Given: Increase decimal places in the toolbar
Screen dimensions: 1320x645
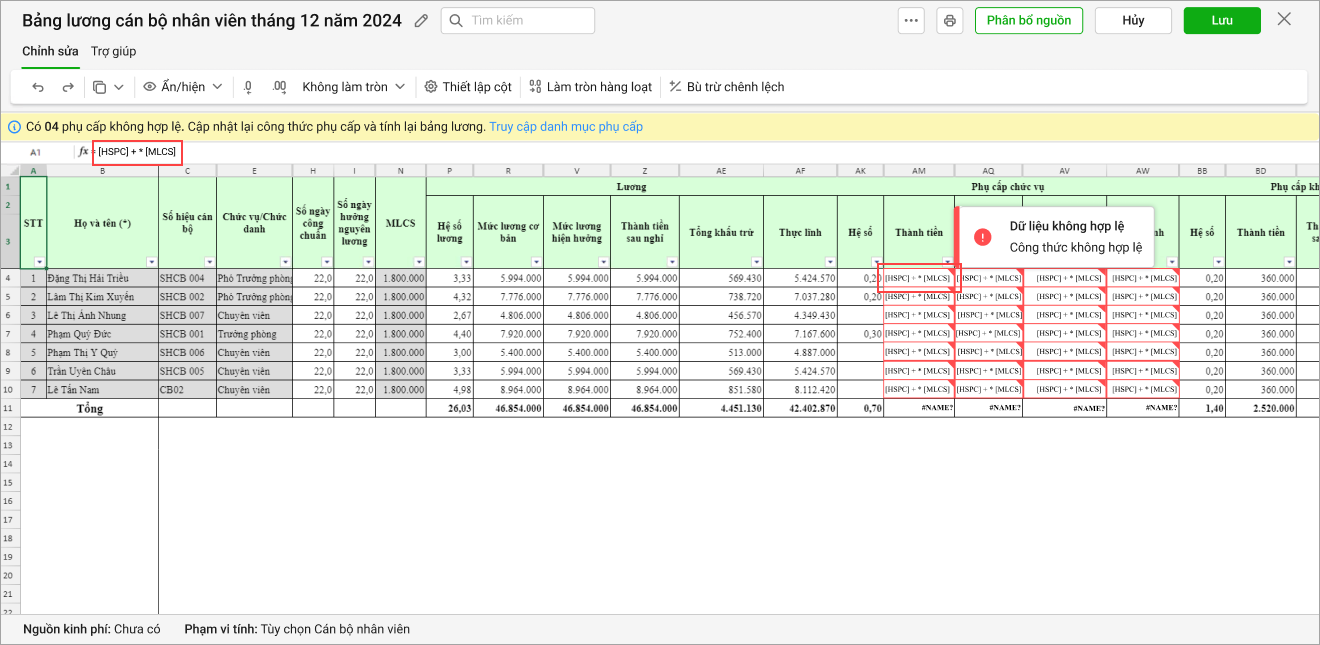Looking at the screenshot, I should pos(279,87).
